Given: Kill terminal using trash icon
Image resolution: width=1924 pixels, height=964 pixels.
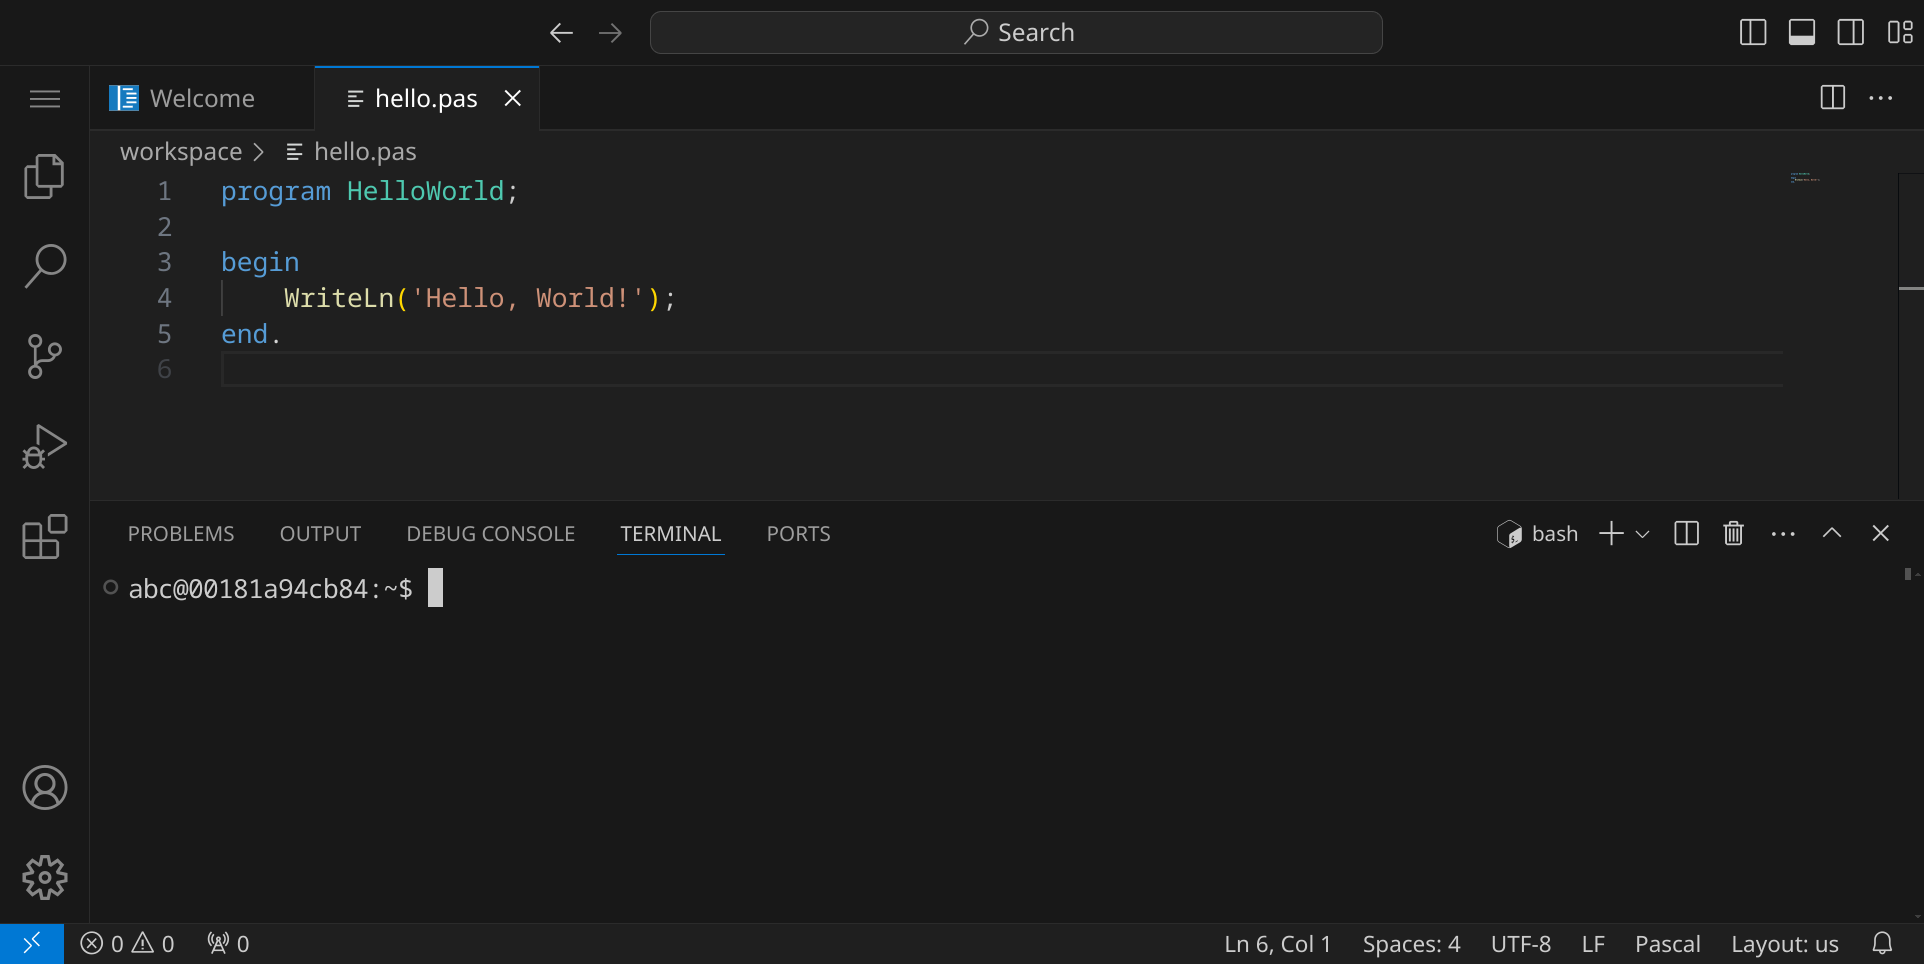Looking at the screenshot, I should 1733,534.
